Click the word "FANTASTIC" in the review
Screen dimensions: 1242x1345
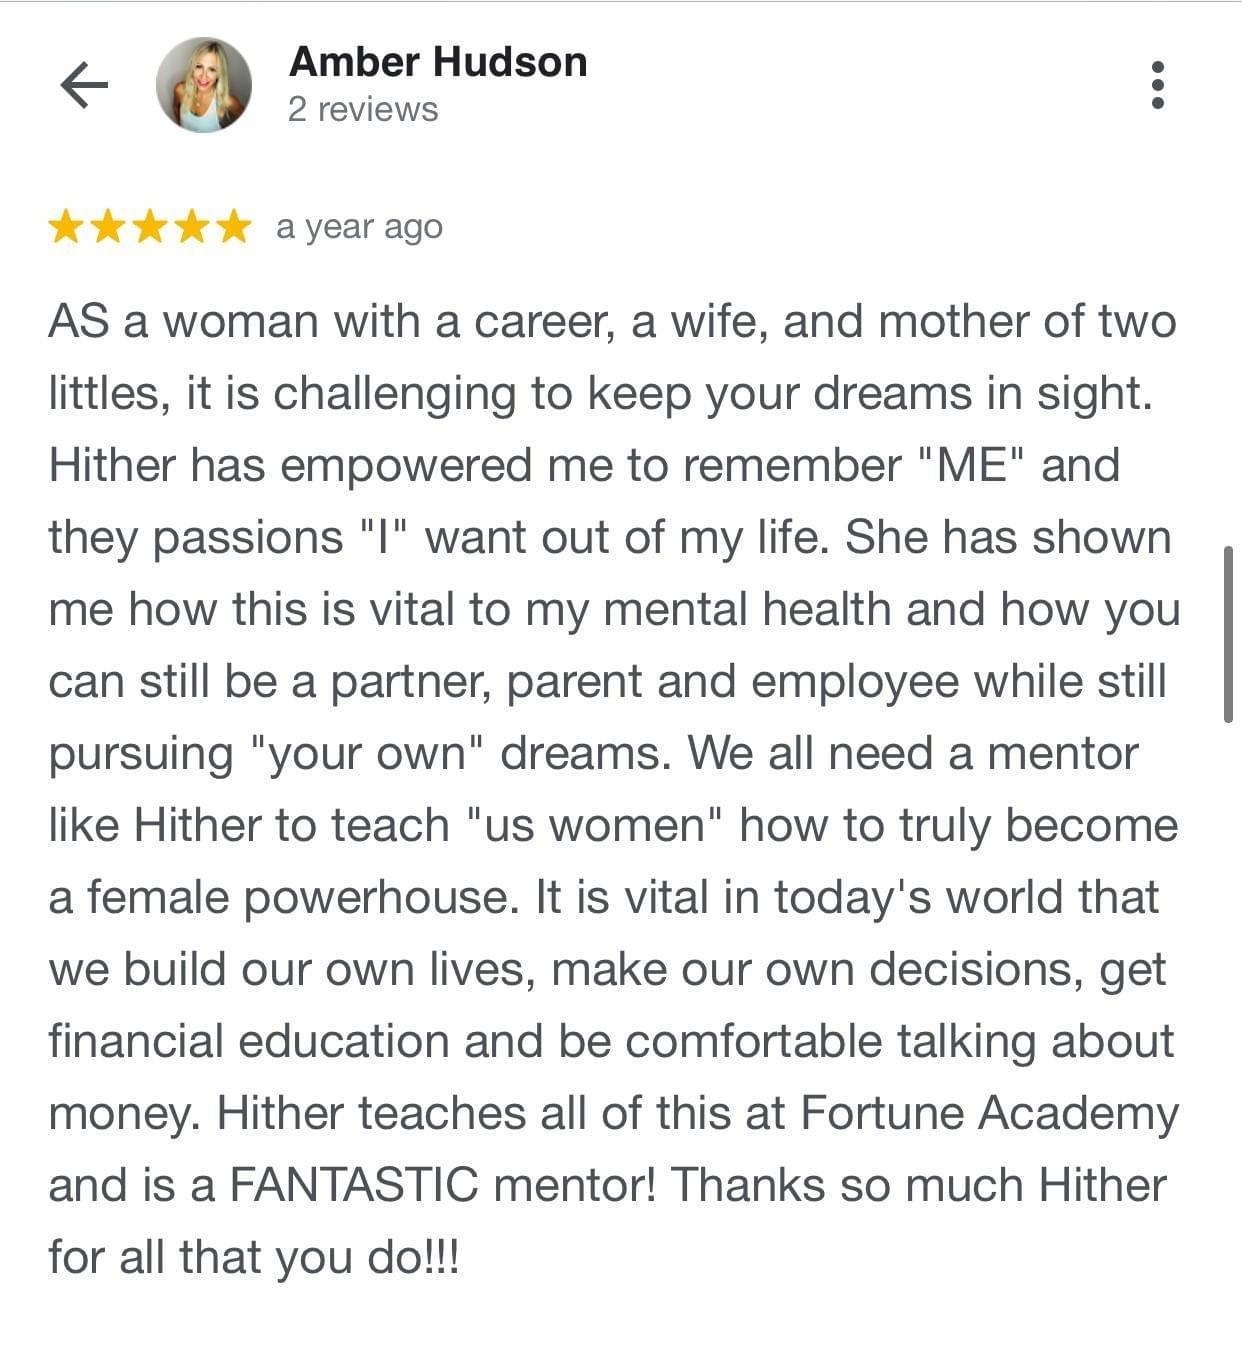tap(353, 1186)
